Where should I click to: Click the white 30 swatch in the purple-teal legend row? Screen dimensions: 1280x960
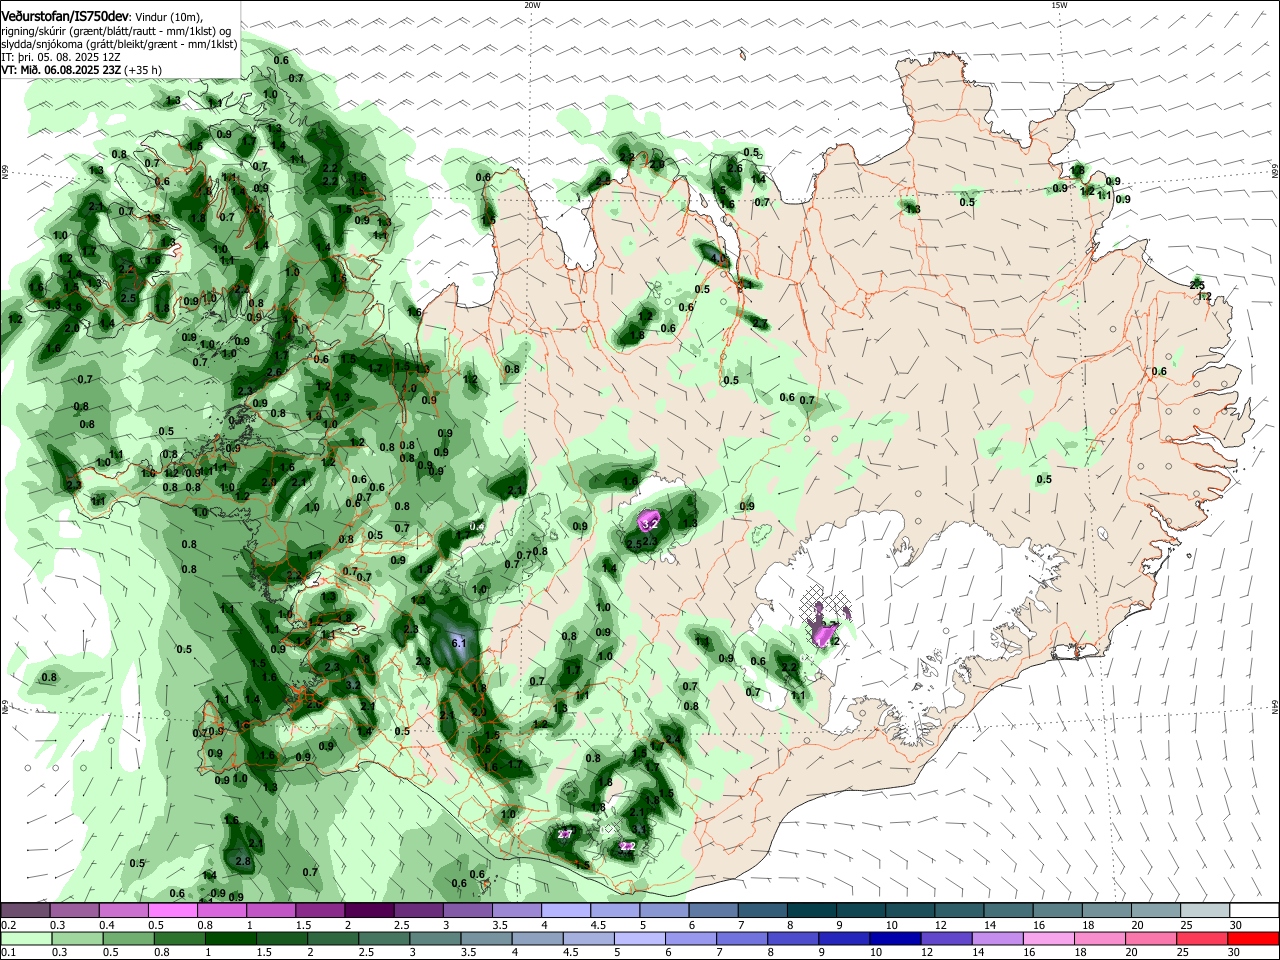point(1255,911)
